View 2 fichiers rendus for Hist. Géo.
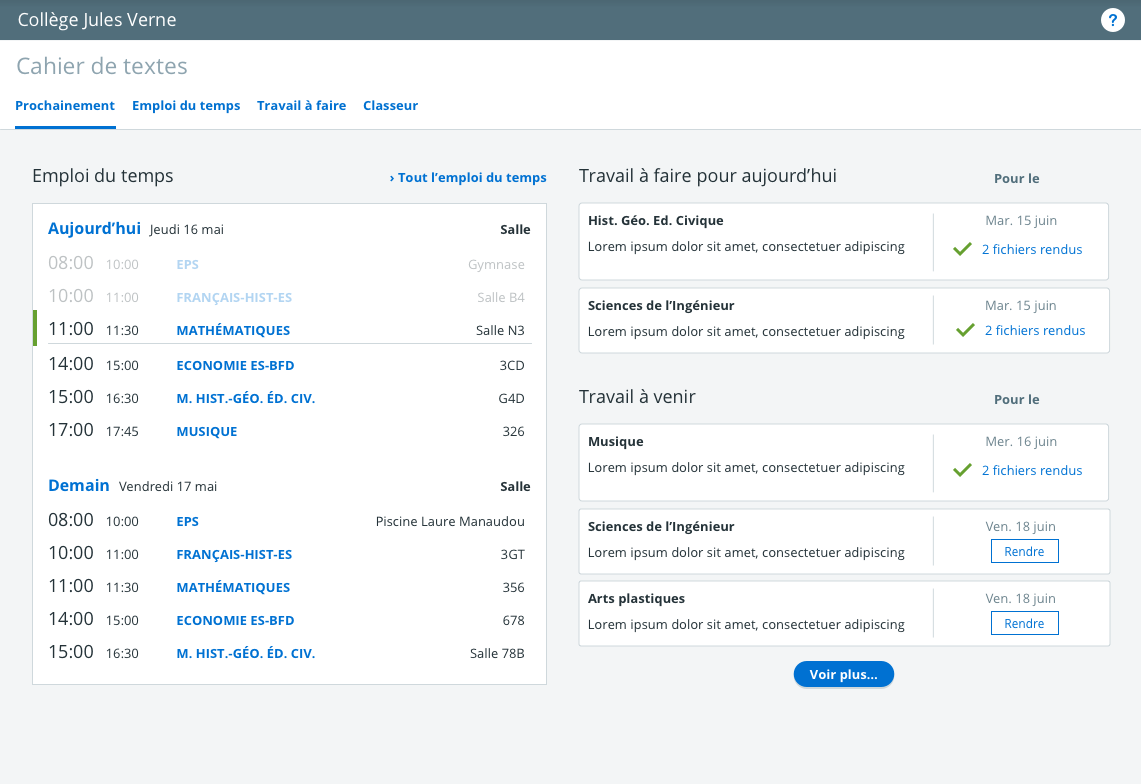Image resolution: width=1141 pixels, height=784 pixels. (x=1031, y=249)
